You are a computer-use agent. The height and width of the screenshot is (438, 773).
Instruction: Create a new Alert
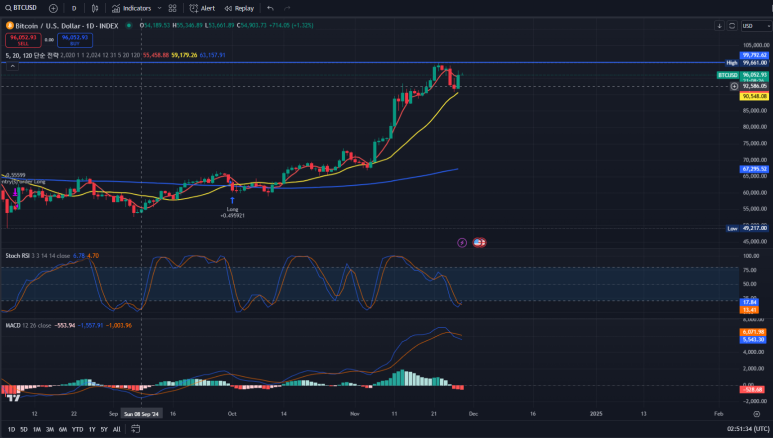202,8
